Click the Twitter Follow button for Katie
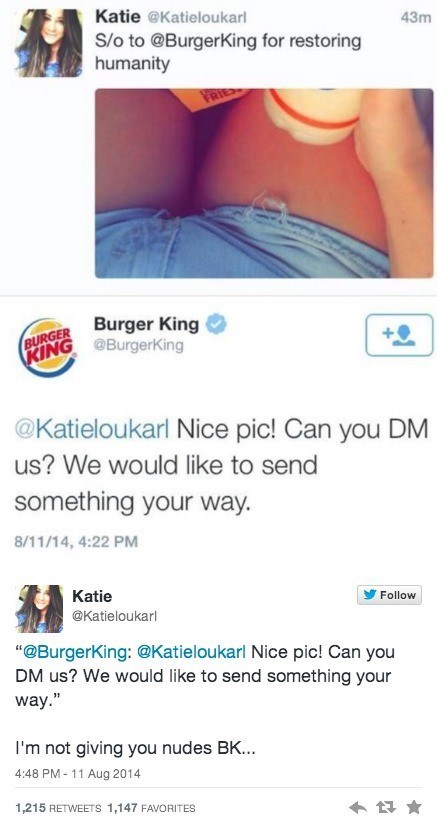The image size is (437, 823). pos(389,595)
